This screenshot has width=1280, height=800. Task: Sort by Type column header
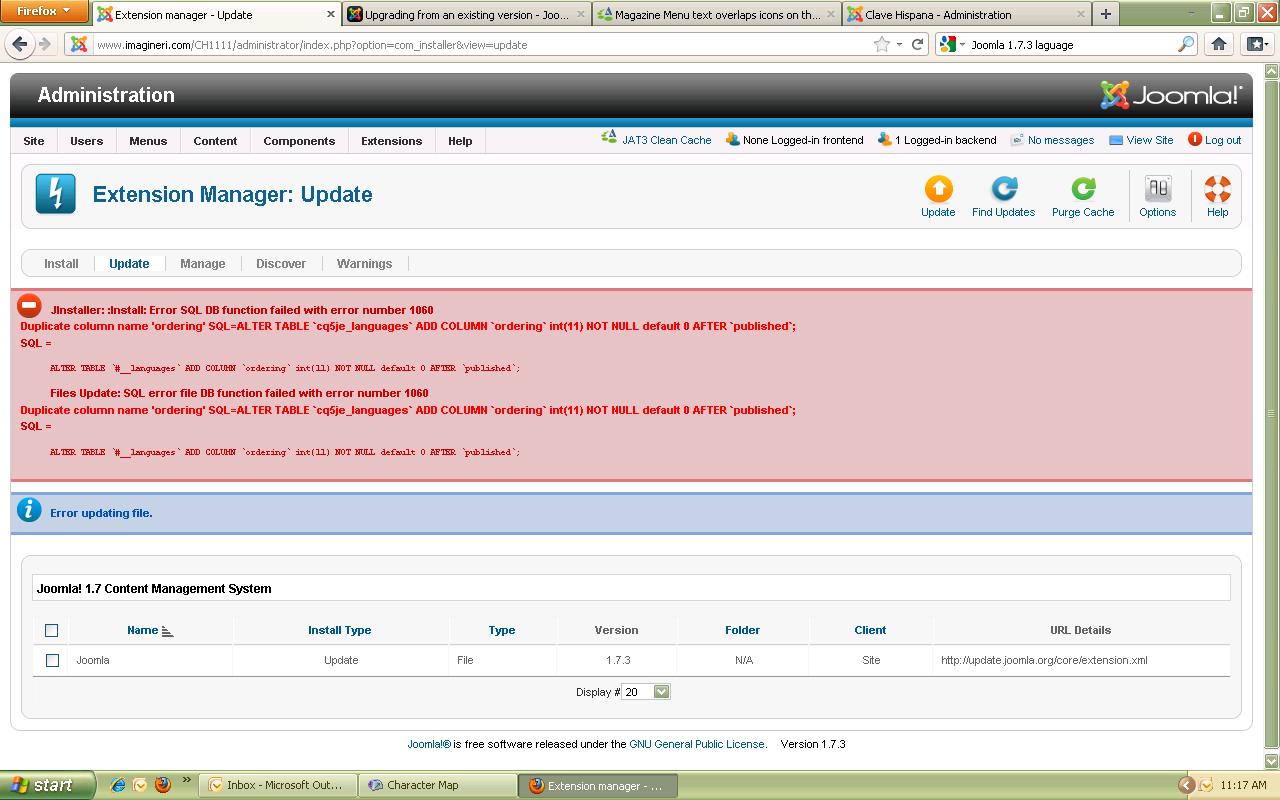click(502, 630)
